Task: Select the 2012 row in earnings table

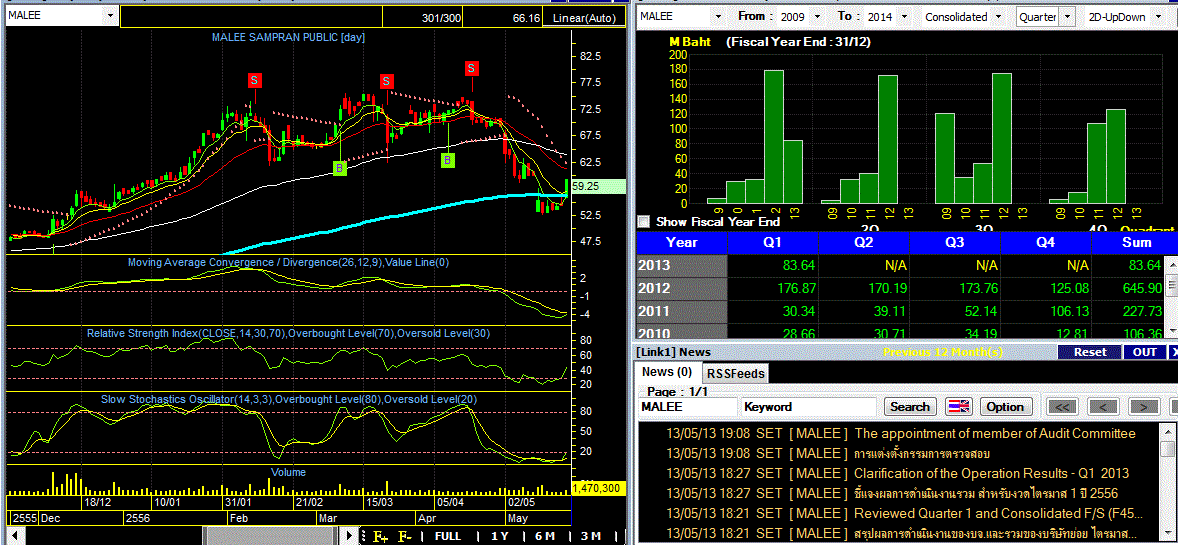Action: tap(899, 289)
